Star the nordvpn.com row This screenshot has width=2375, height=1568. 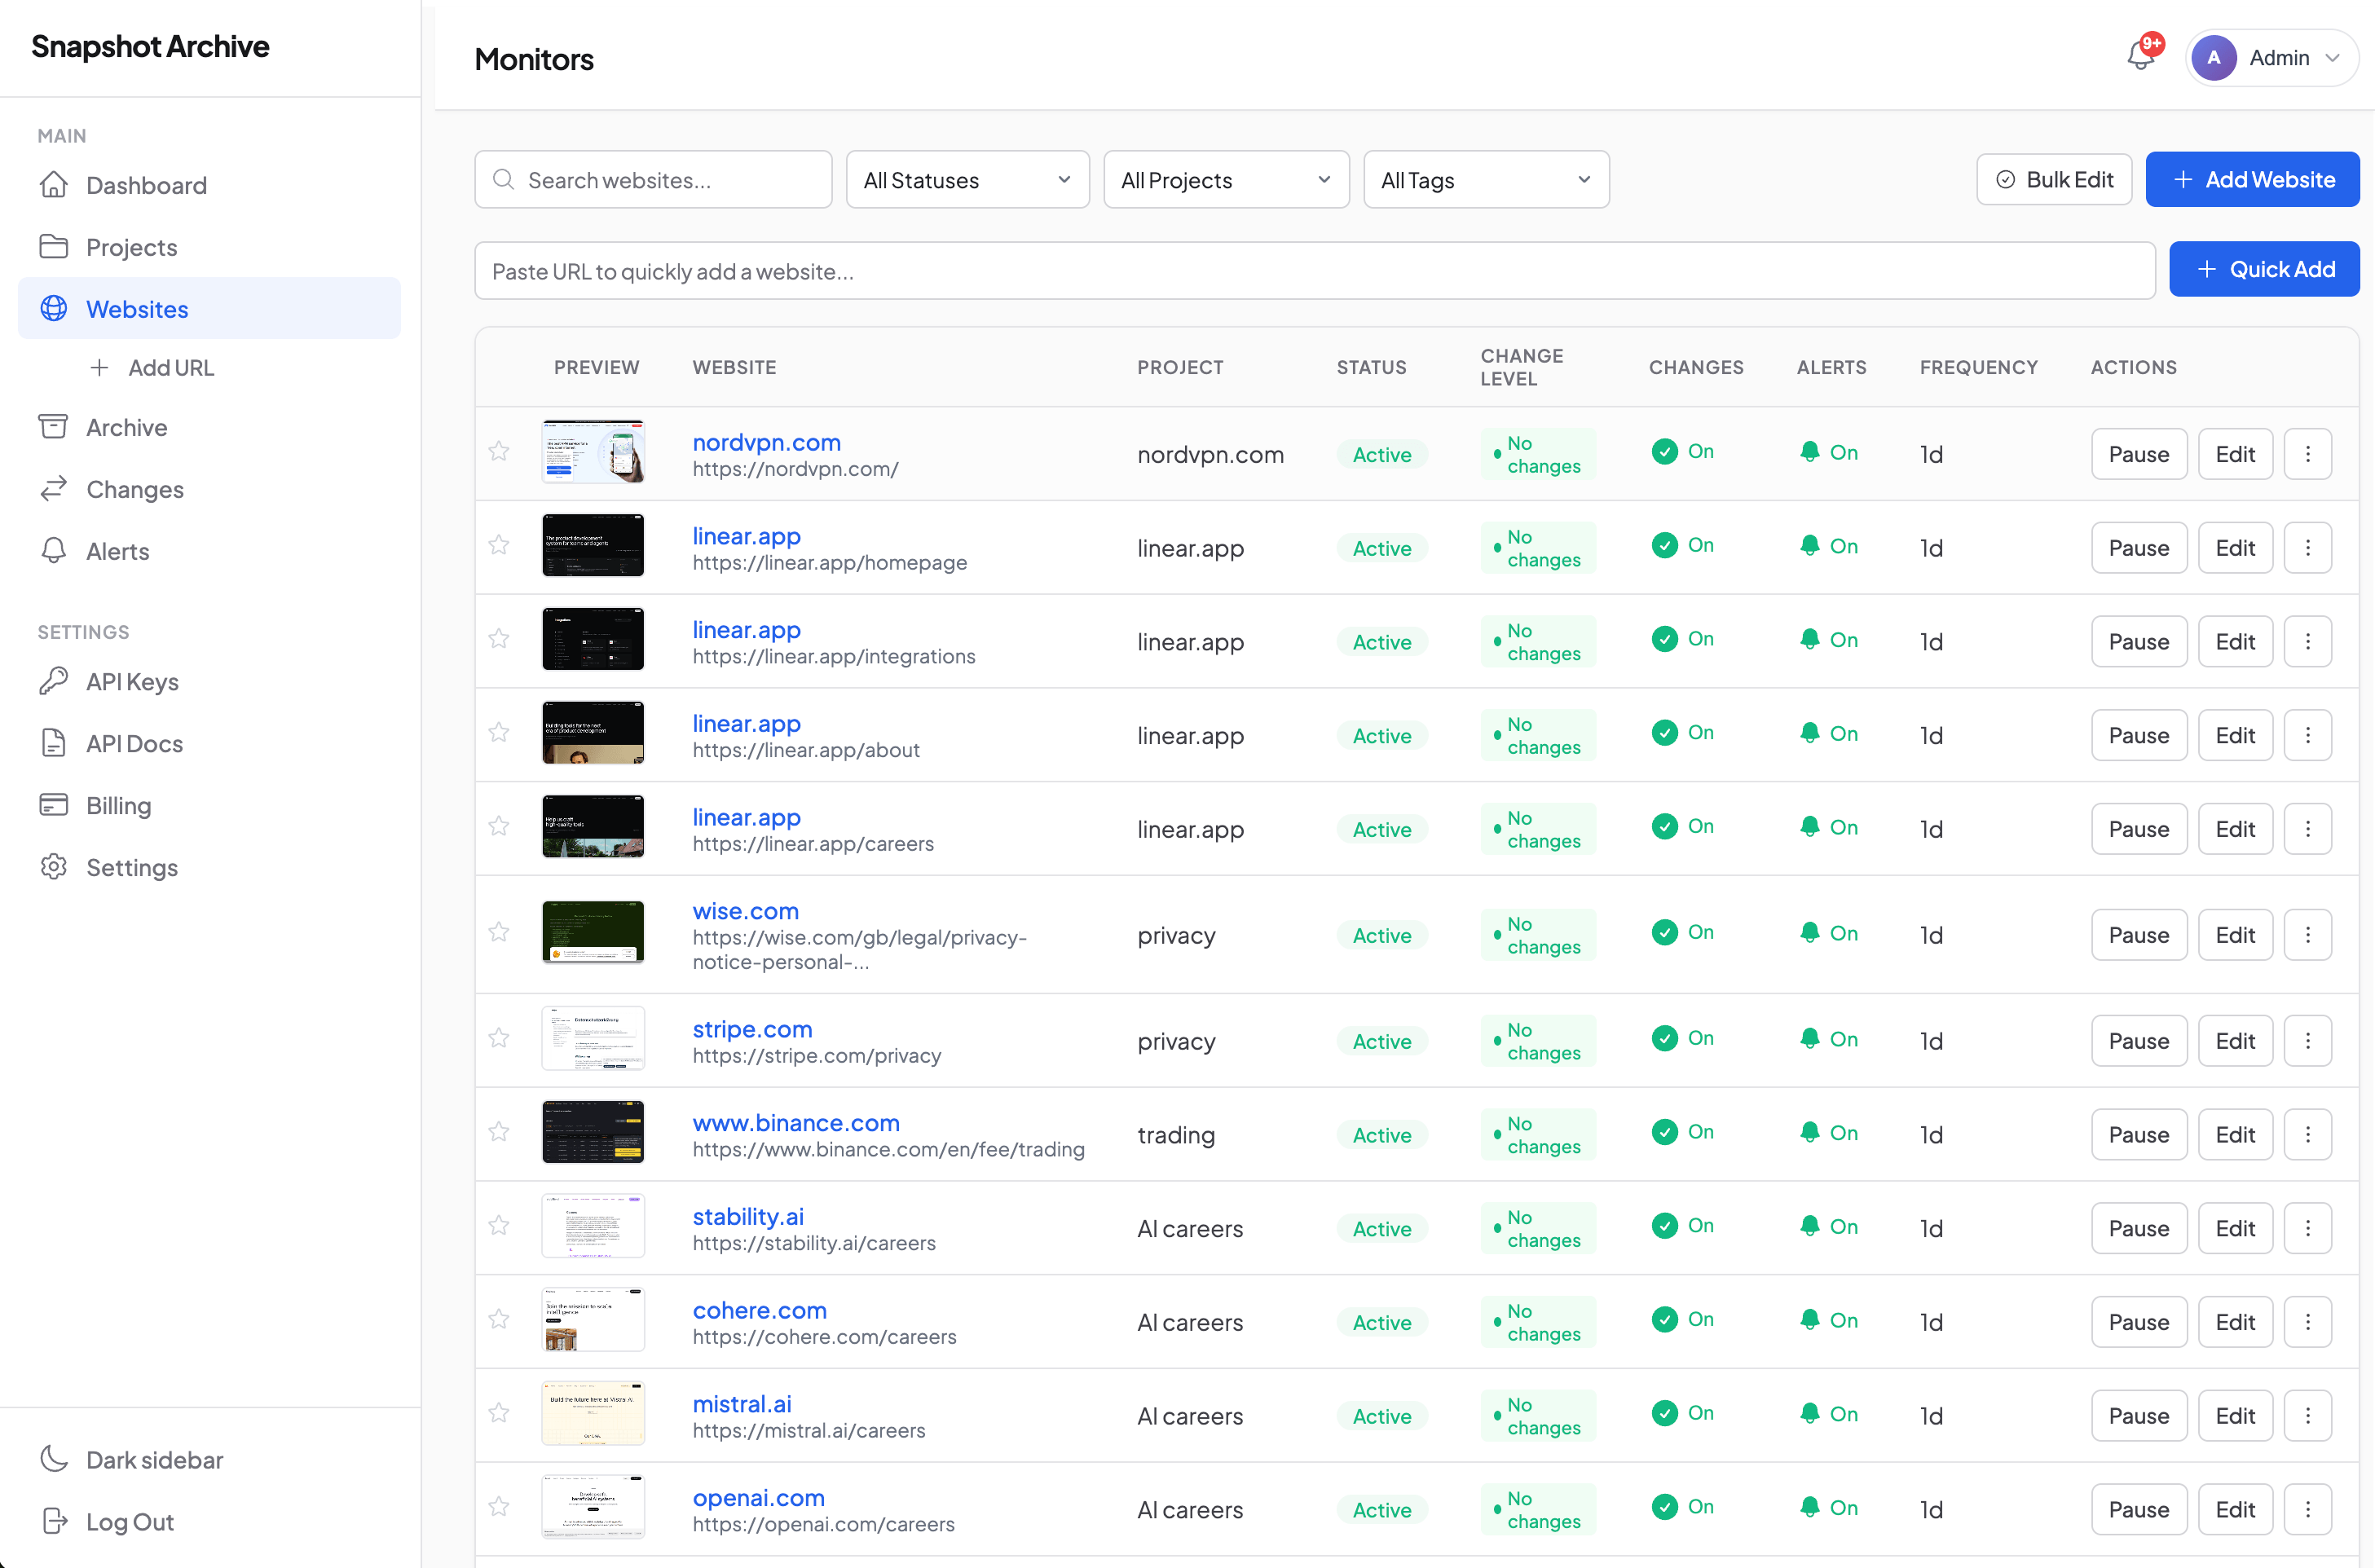499,452
